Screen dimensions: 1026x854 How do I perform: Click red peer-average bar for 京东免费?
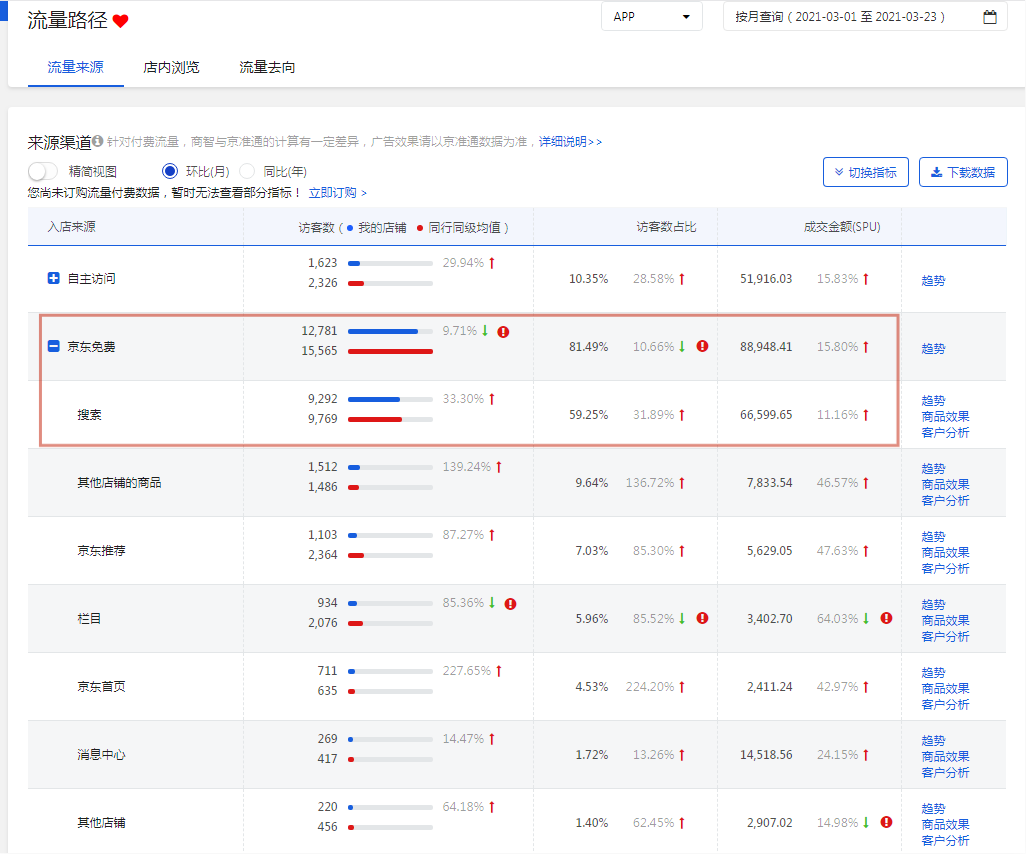coord(390,351)
